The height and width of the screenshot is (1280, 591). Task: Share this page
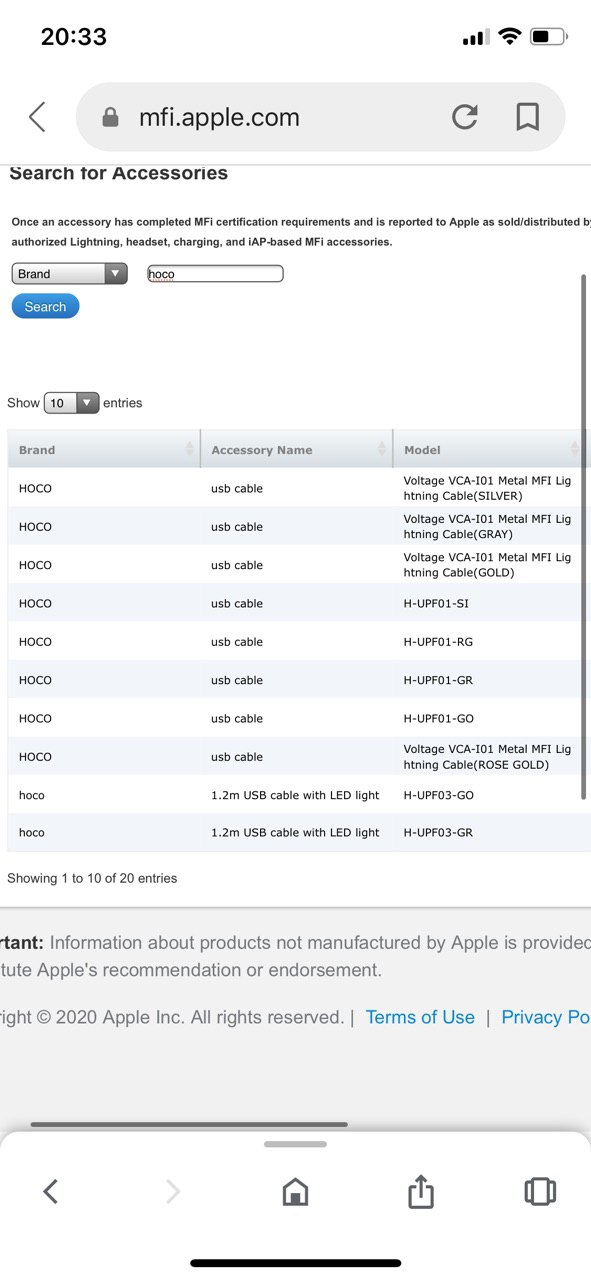click(x=421, y=1190)
